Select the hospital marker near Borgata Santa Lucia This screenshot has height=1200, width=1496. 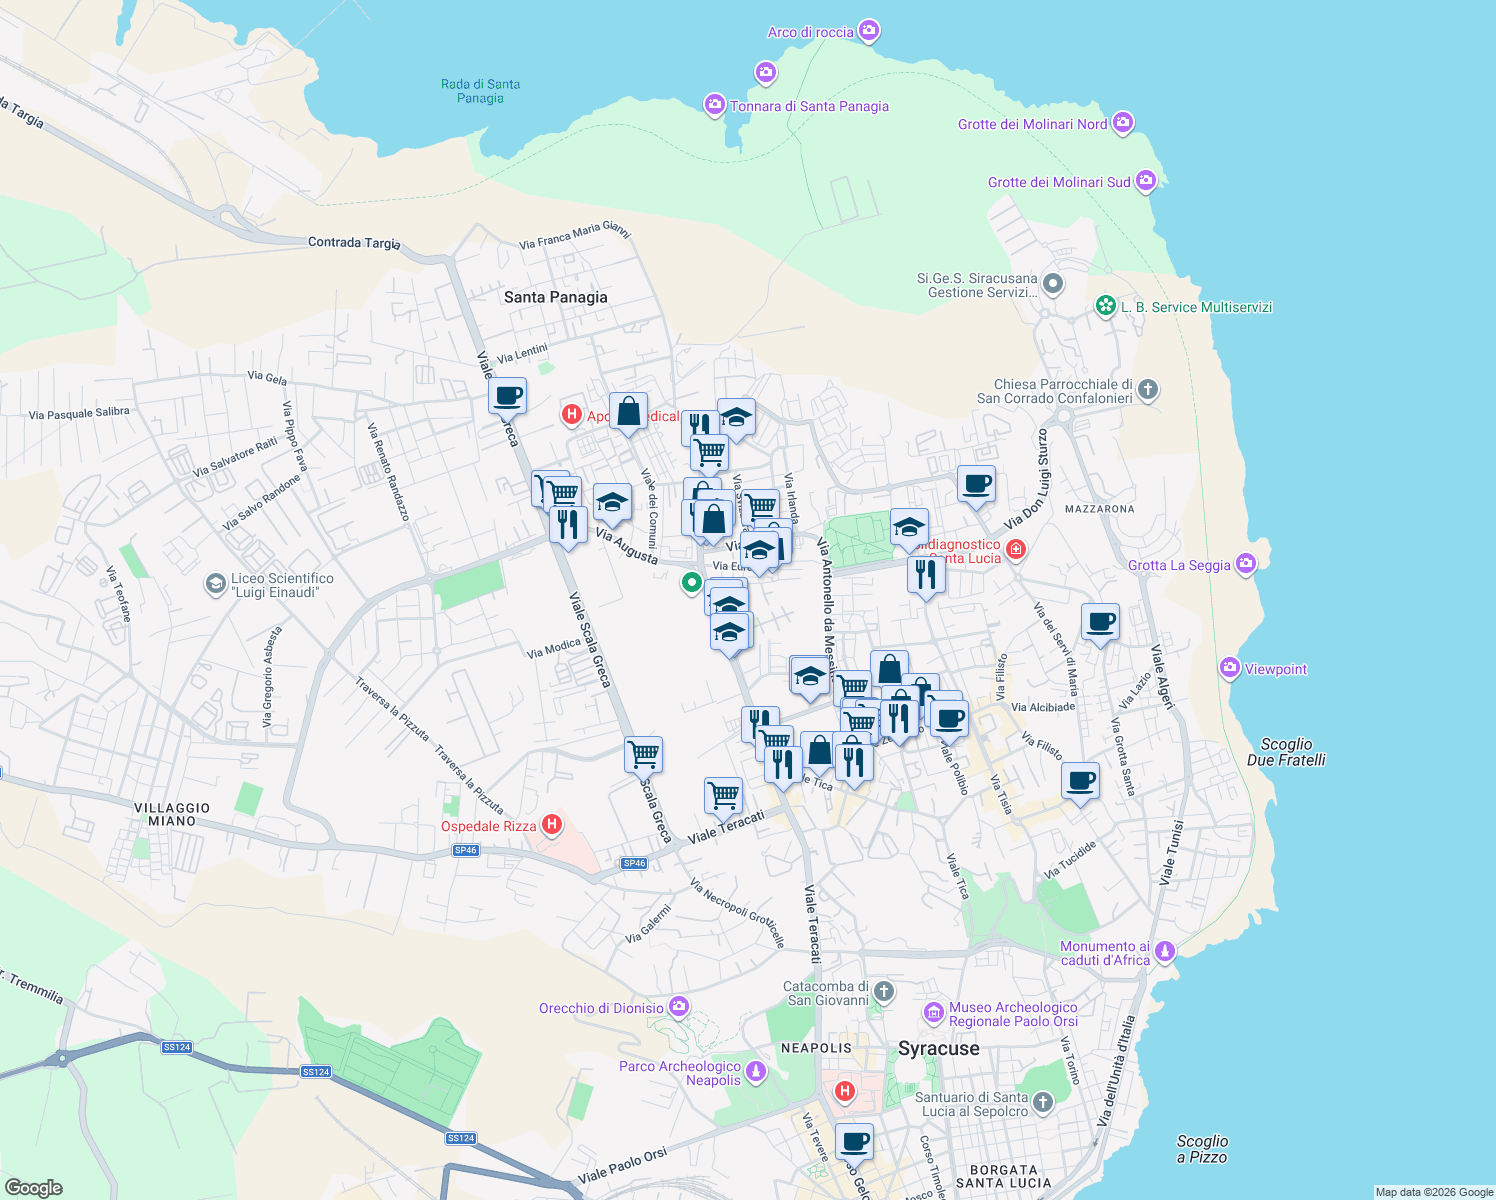(846, 1090)
